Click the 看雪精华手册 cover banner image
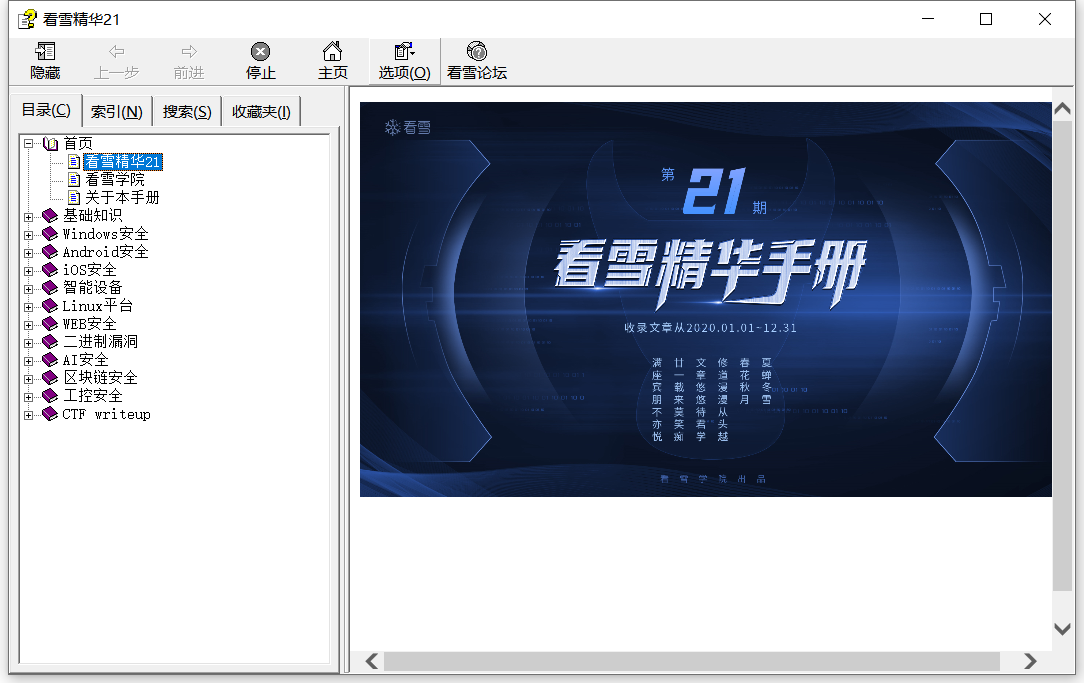Image resolution: width=1084 pixels, height=683 pixels. [x=706, y=299]
